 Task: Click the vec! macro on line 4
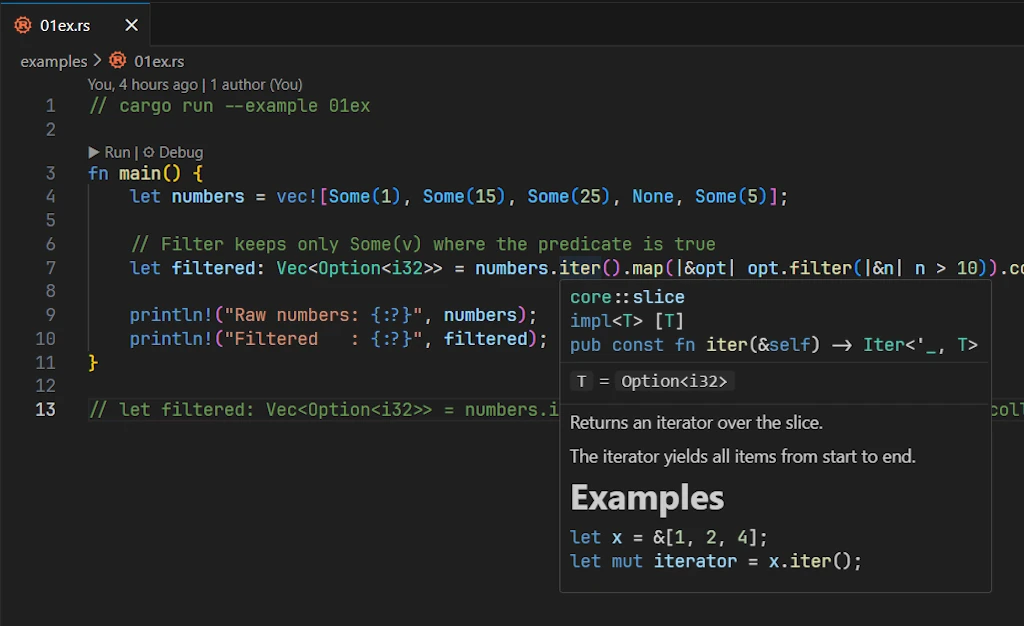296,197
